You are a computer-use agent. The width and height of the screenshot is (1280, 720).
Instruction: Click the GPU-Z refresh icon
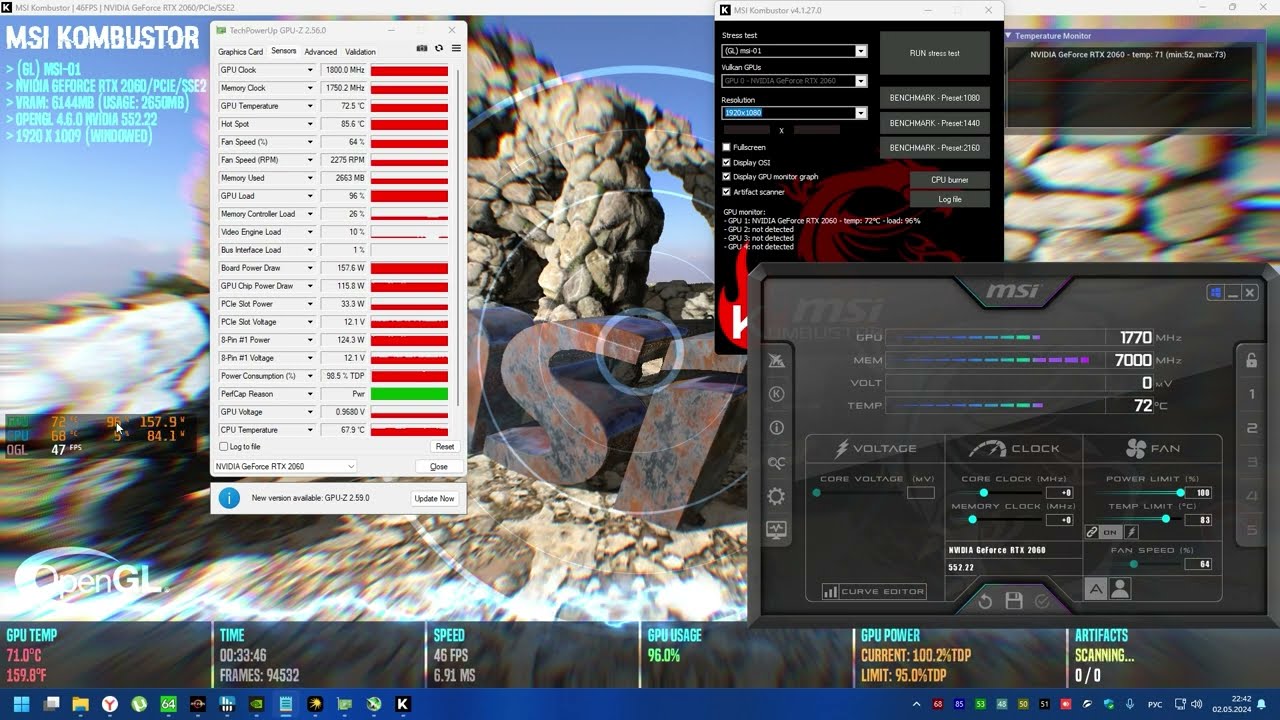pos(439,48)
